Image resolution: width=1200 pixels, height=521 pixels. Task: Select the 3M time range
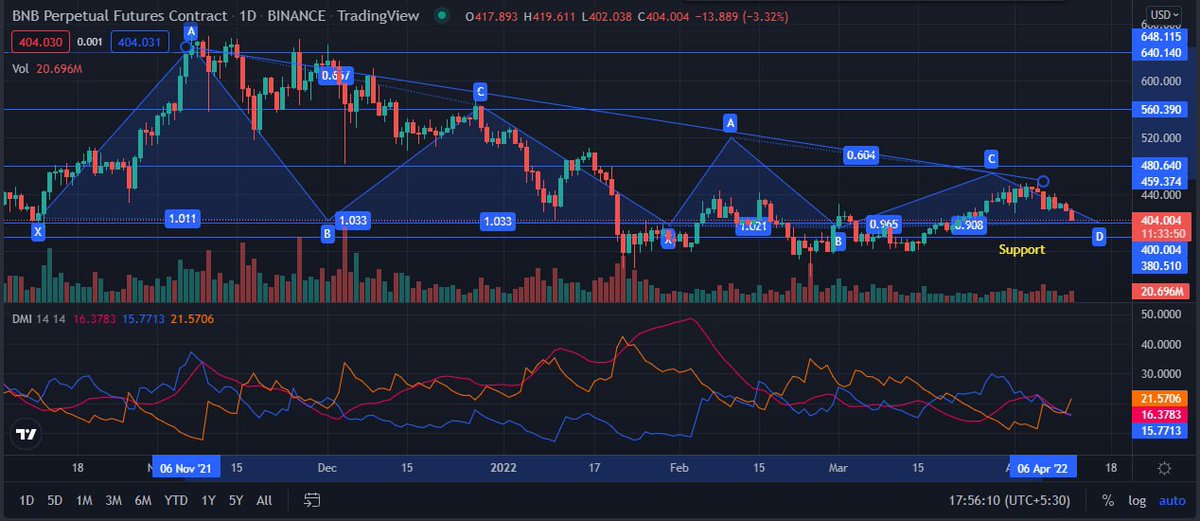click(114, 500)
